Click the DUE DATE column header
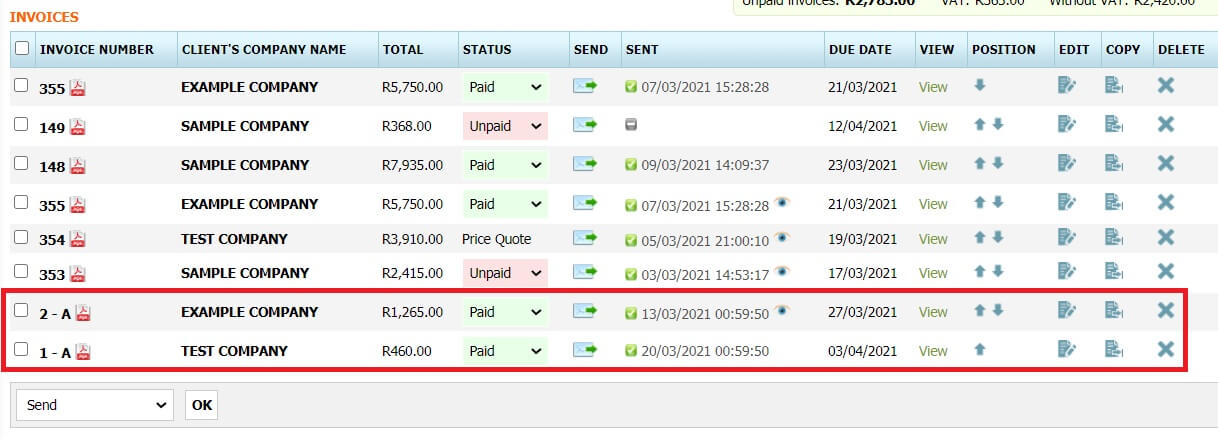Screen dimensions: 1218x439 tap(860, 49)
